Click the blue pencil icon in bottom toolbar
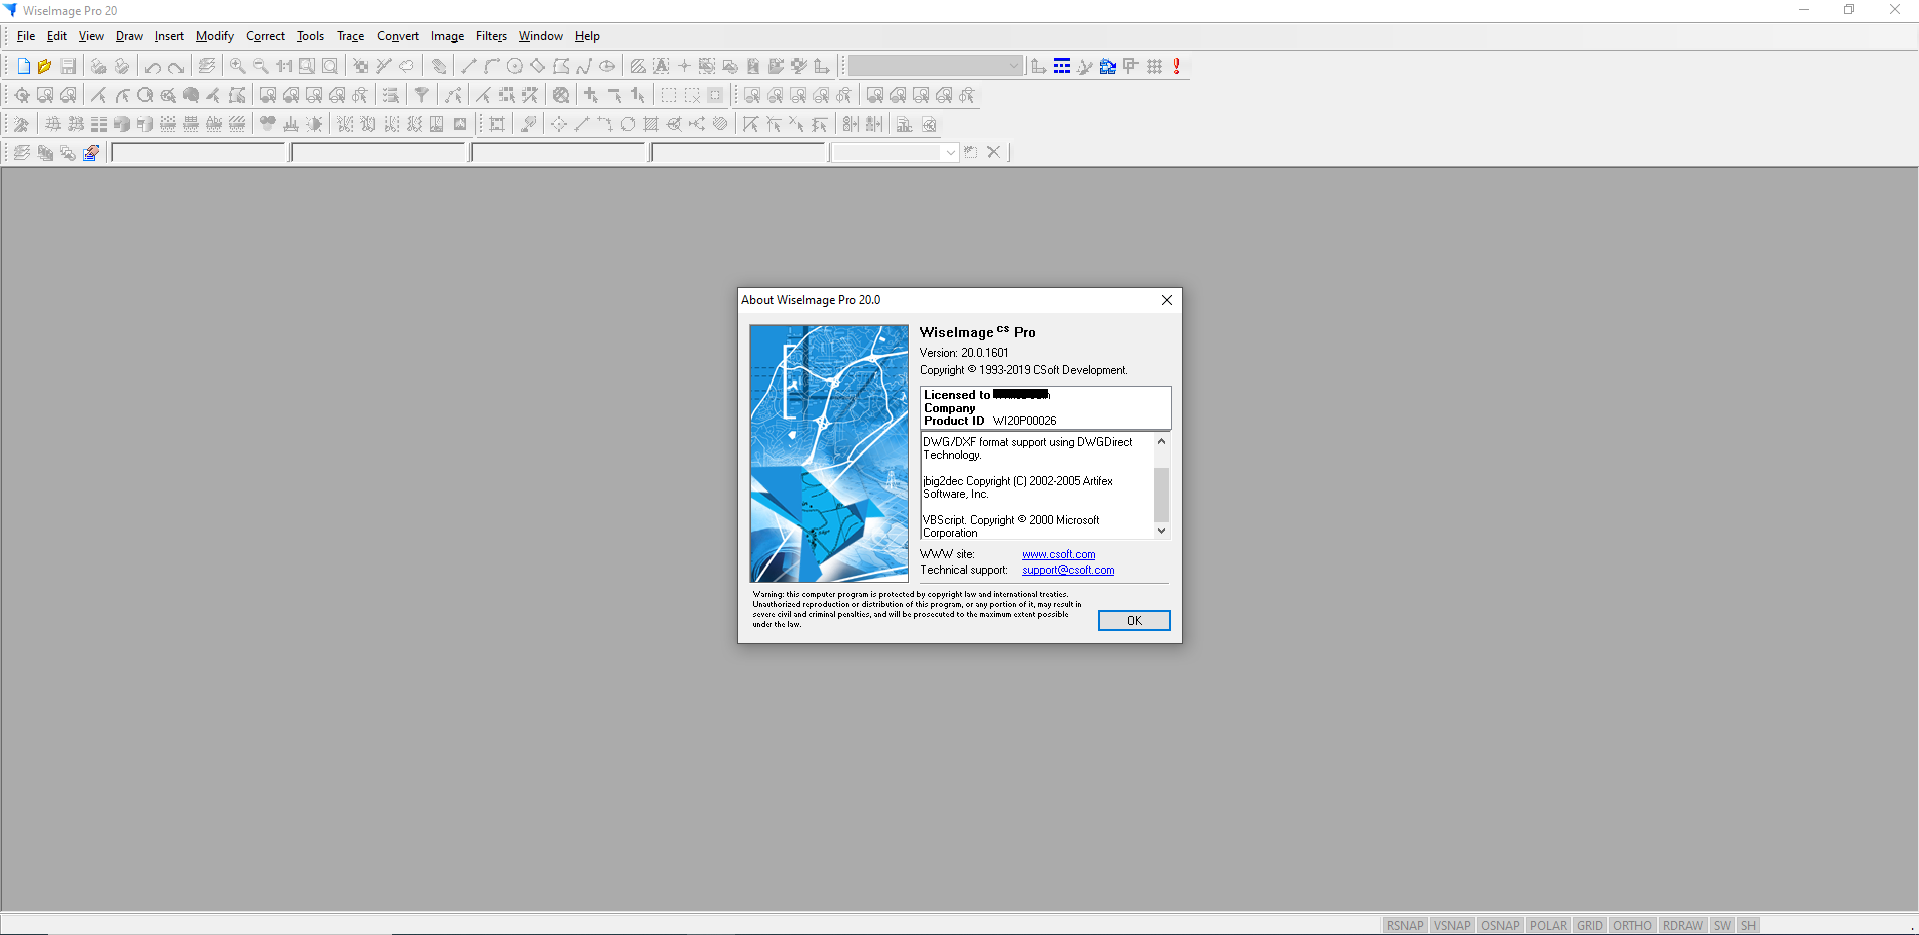 91,153
